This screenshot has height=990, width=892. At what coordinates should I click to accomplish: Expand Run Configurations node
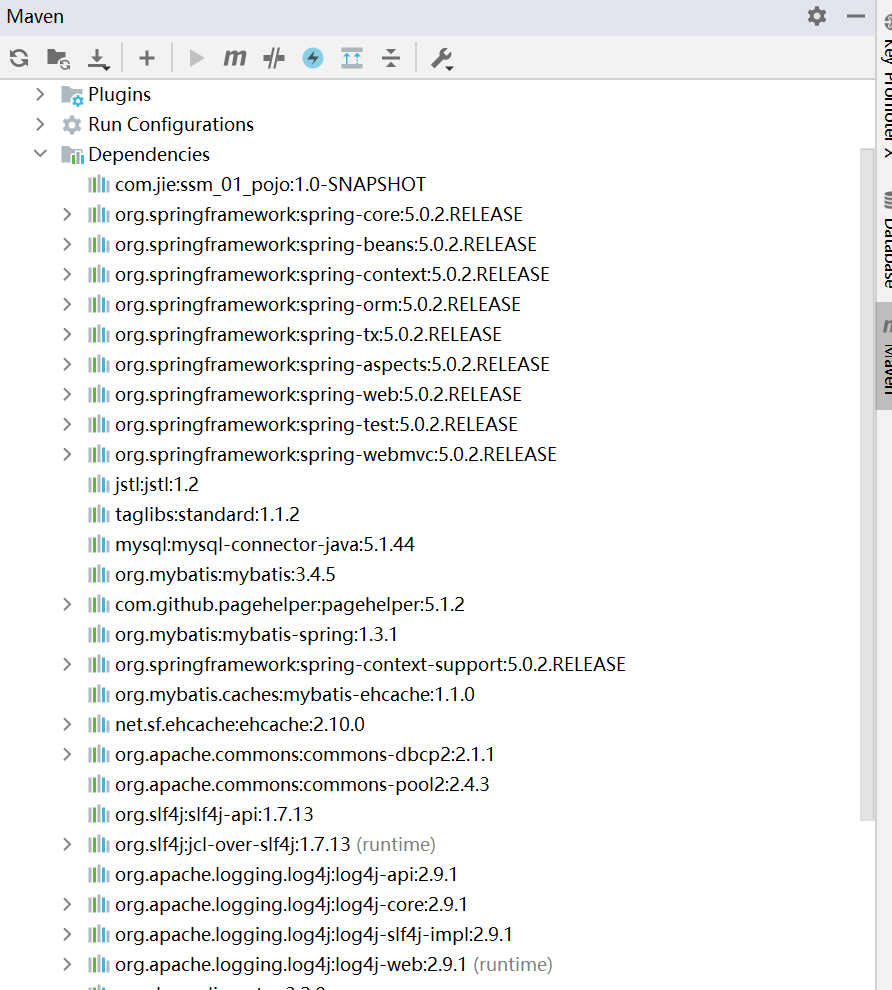coord(40,124)
